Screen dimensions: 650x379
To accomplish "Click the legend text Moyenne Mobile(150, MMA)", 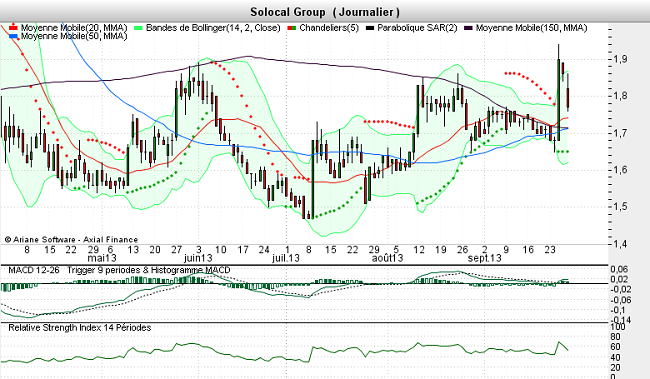I will coord(531,28).
